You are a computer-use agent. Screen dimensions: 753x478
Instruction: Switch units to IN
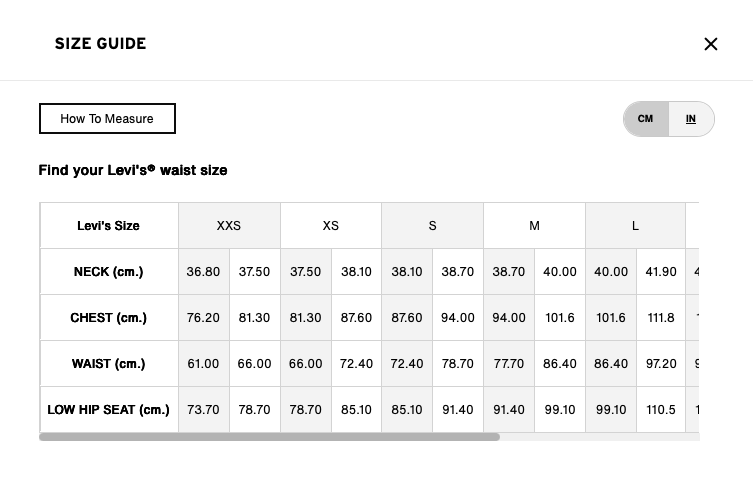[x=691, y=119]
